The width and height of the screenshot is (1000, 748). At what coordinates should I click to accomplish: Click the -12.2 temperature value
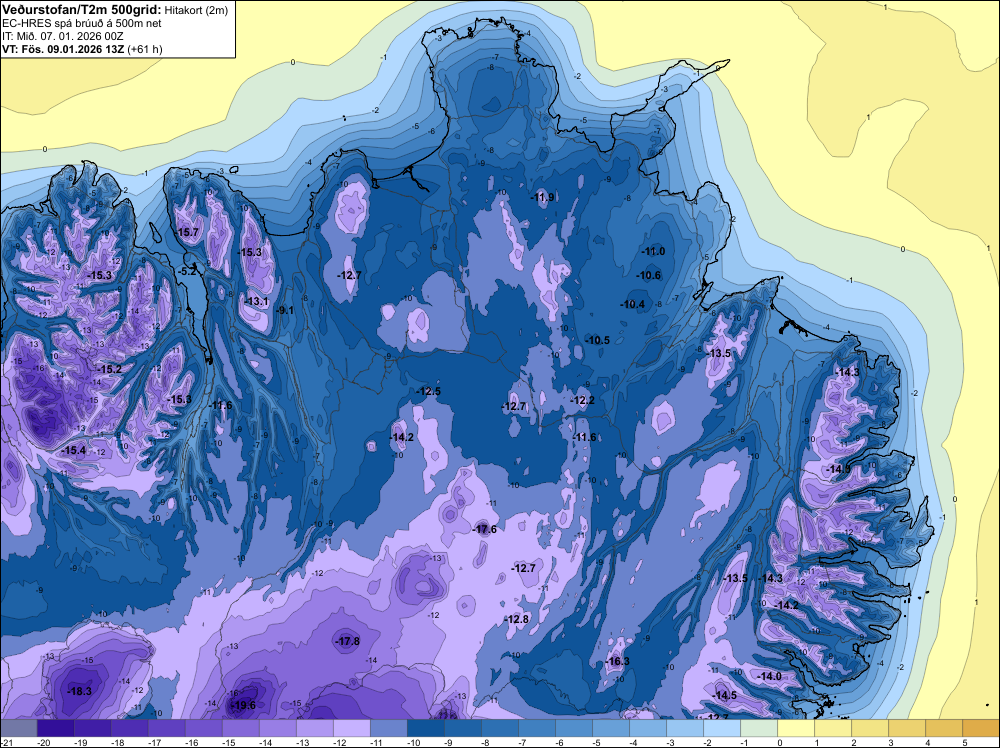[x=582, y=400]
